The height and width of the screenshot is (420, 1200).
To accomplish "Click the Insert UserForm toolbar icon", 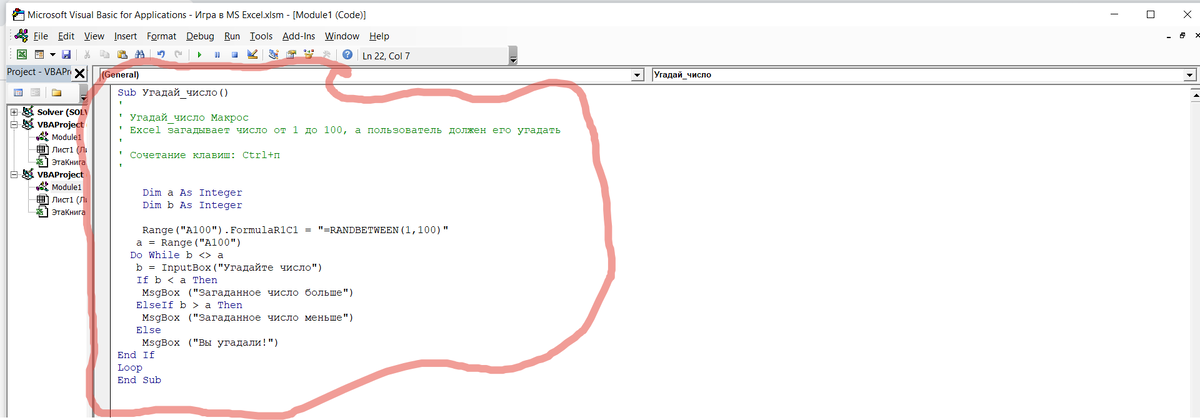I will coord(39,54).
